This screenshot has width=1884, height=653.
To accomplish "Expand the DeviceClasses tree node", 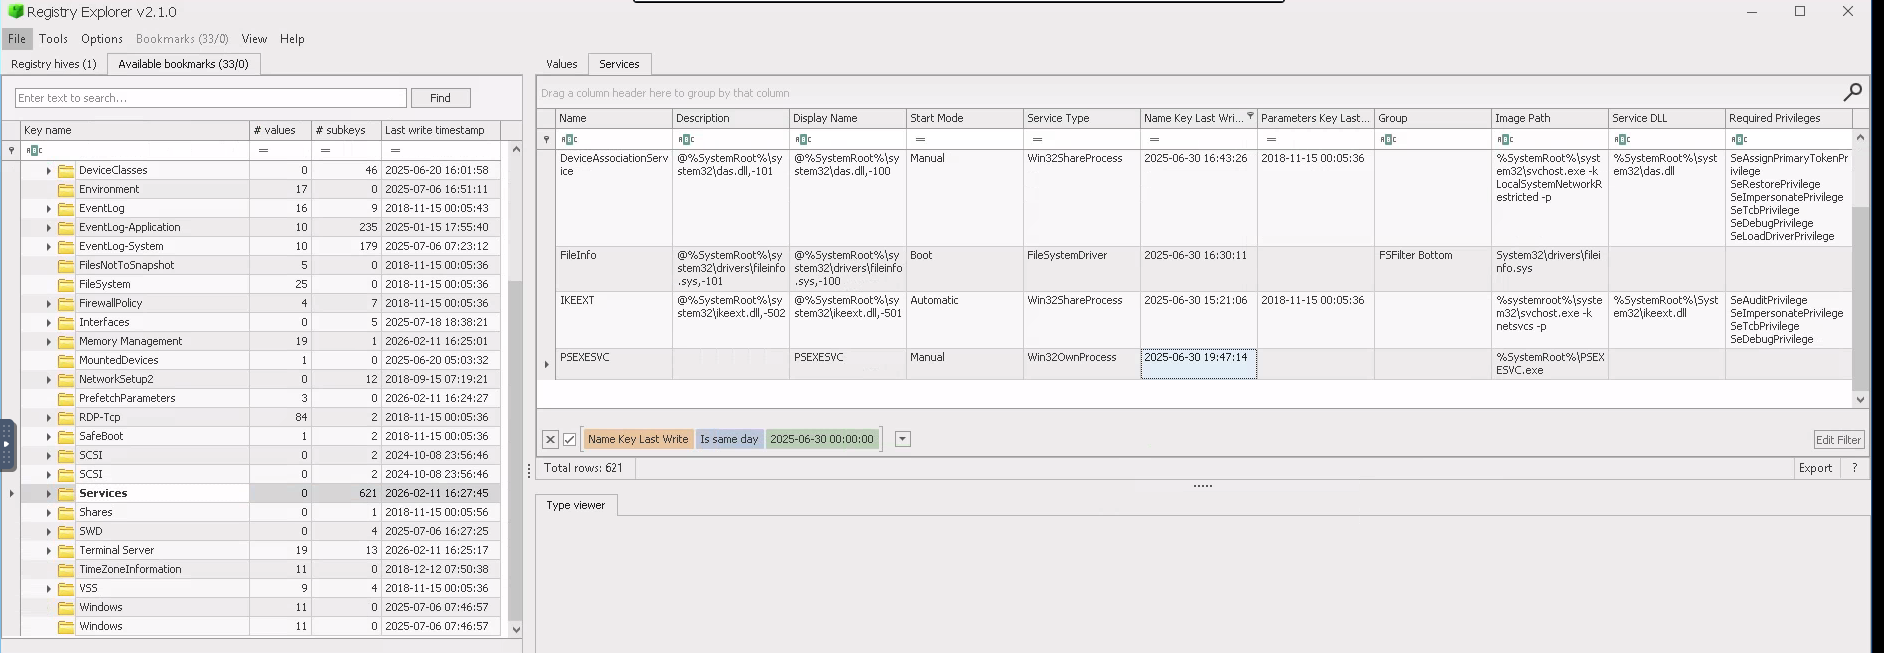I will click(48, 171).
